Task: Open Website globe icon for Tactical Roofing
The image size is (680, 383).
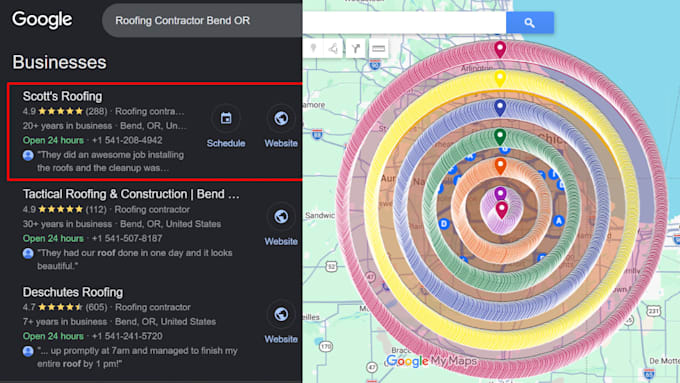Action: (281, 216)
